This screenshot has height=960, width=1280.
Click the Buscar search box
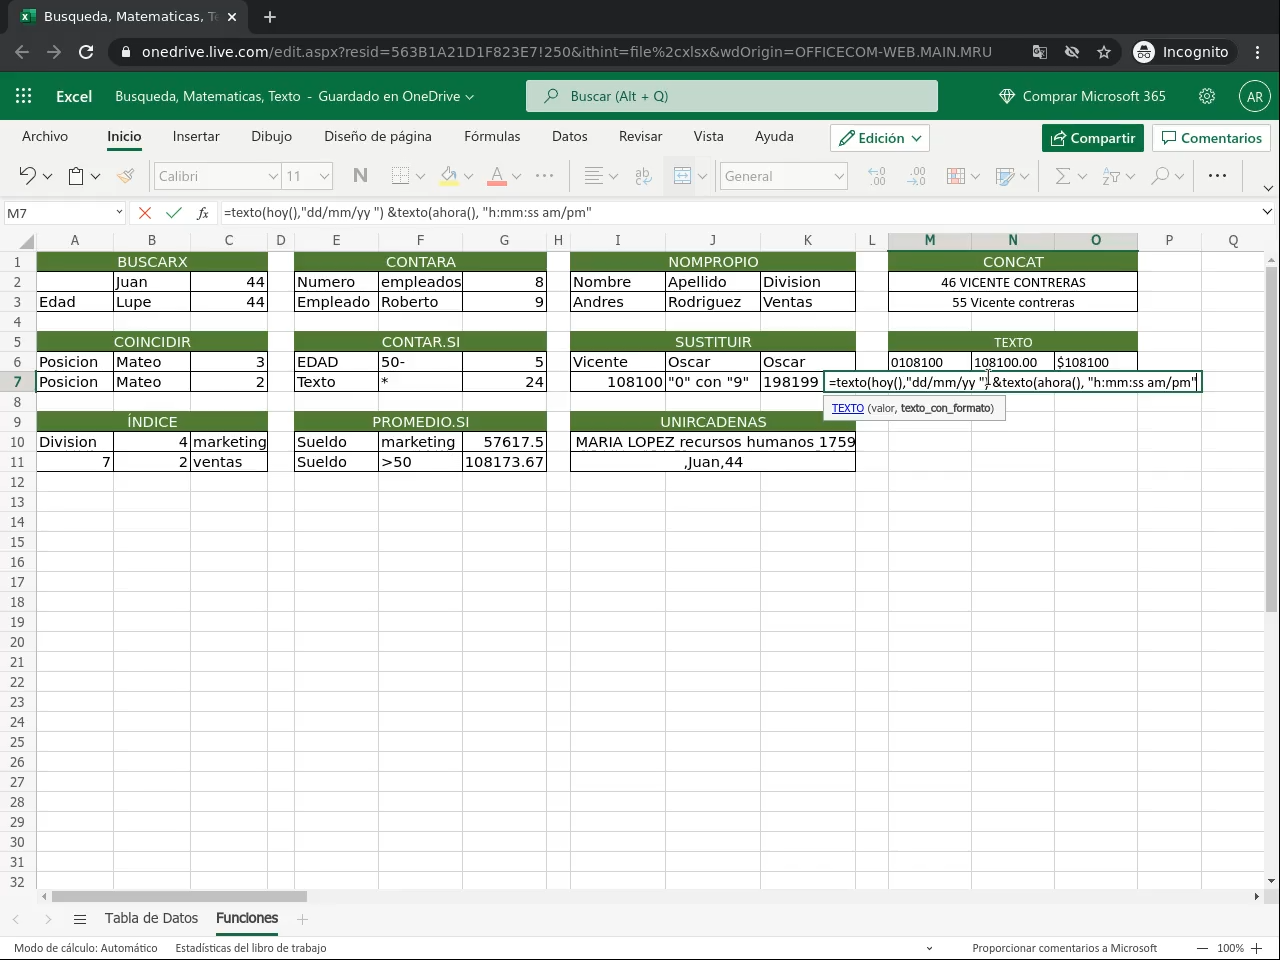[x=732, y=96]
